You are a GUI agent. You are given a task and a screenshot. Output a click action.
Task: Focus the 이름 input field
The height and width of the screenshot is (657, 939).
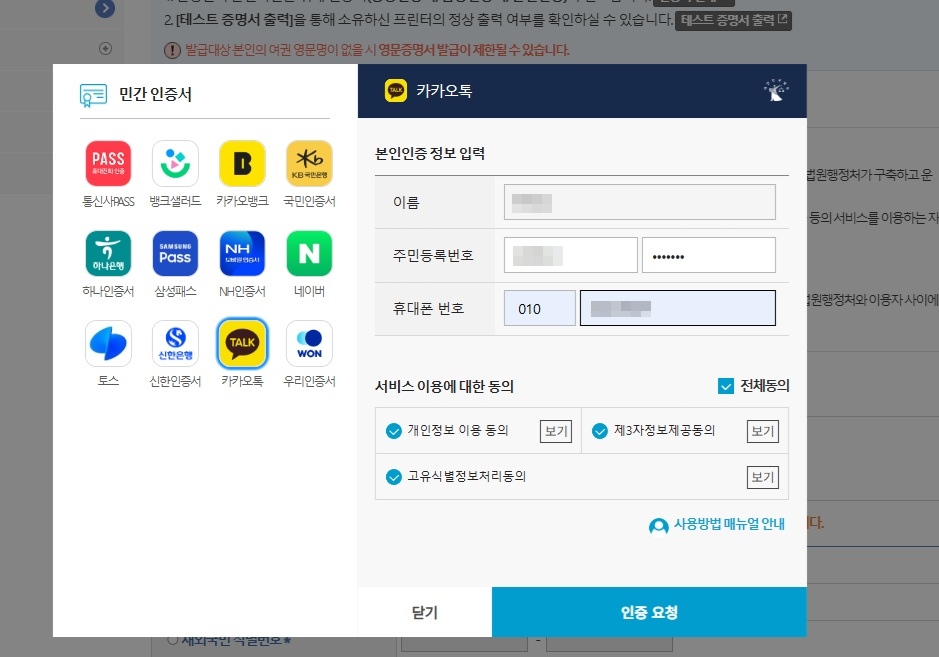click(x=640, y=202)
